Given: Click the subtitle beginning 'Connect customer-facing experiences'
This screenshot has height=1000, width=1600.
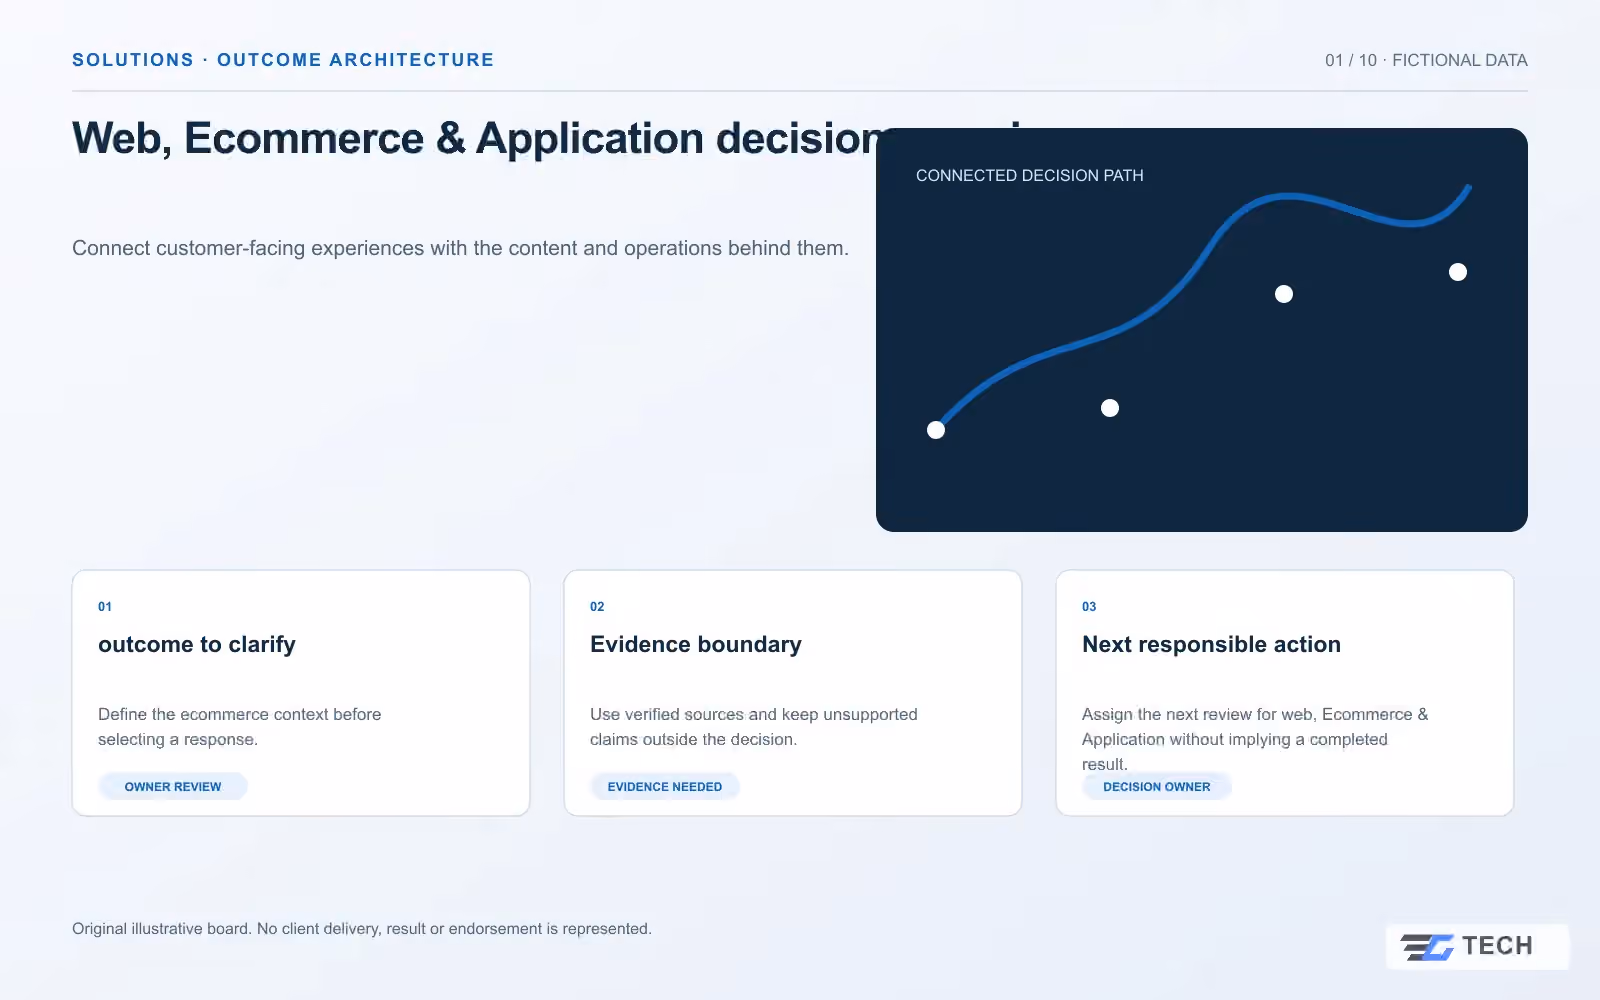Looking at the screenshot, I should click(x=460, y=248).
